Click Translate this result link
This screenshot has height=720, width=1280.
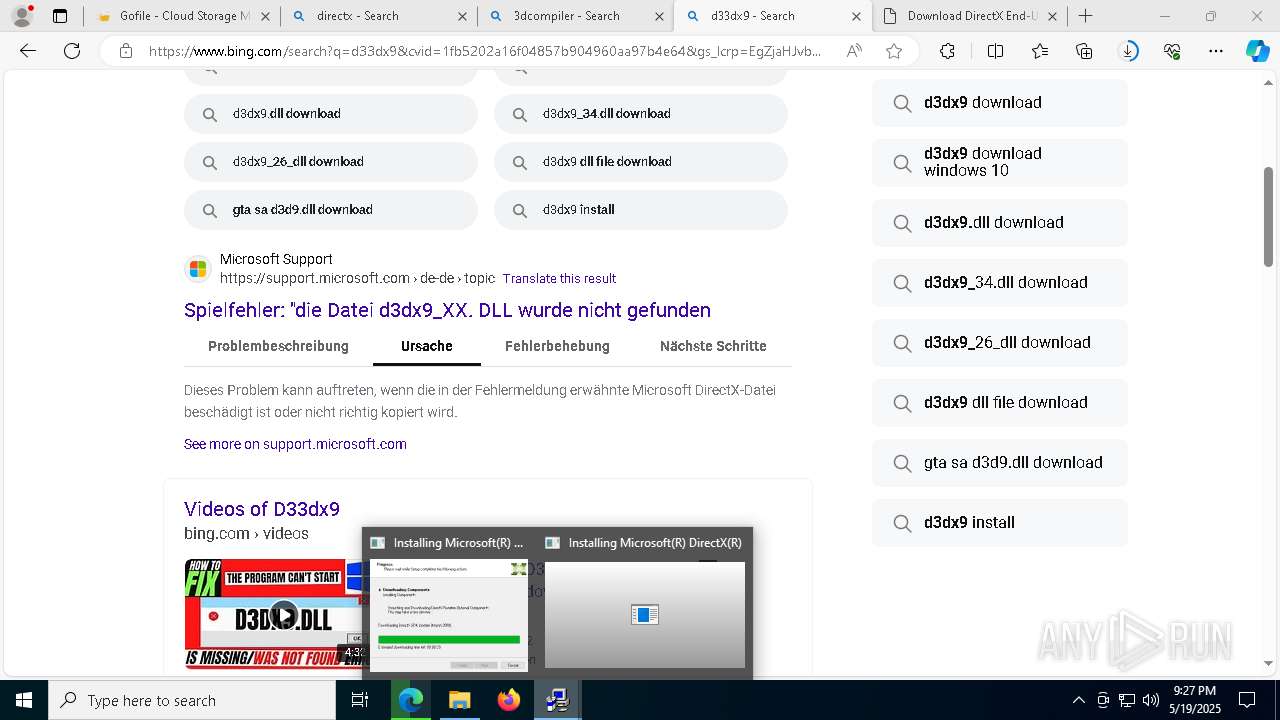coord(559,278)
